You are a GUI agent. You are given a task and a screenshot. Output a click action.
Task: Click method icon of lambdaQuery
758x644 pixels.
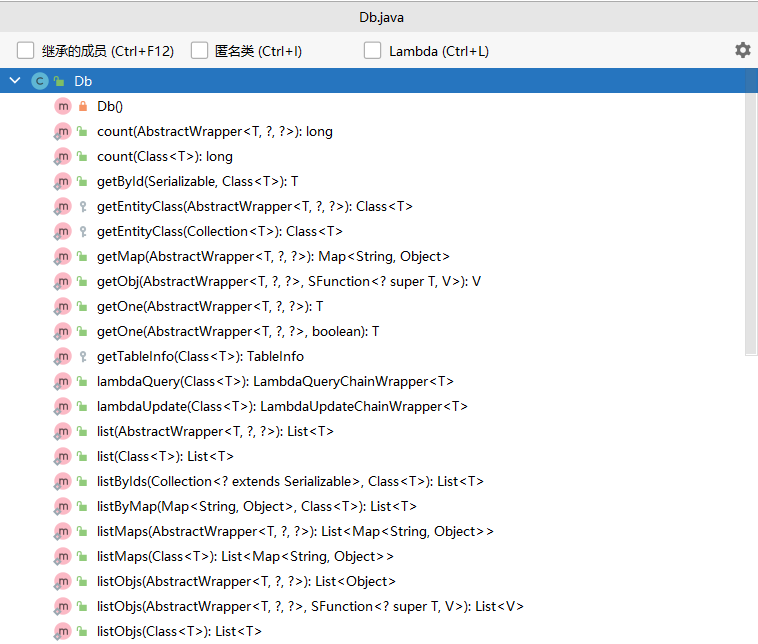point(63,381)
